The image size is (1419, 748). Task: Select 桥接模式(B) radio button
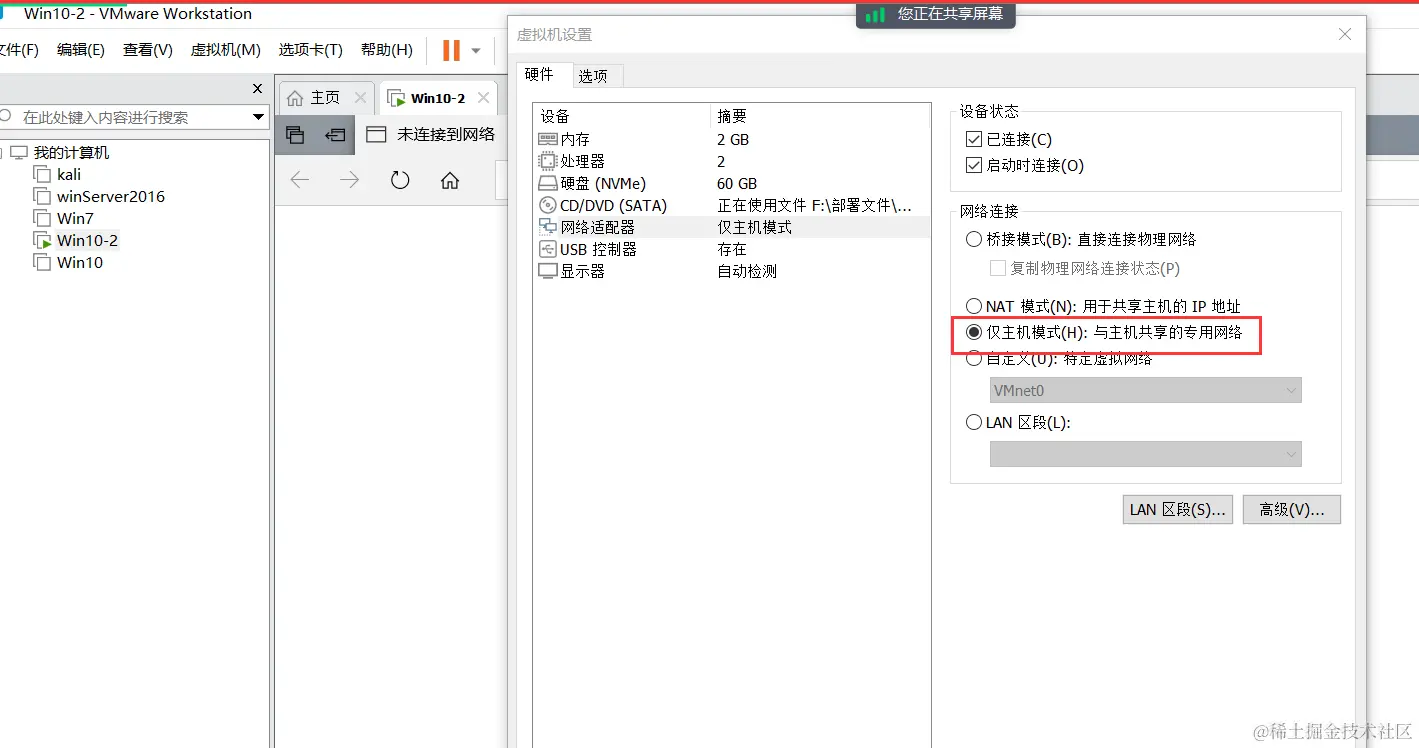[974, 240]
